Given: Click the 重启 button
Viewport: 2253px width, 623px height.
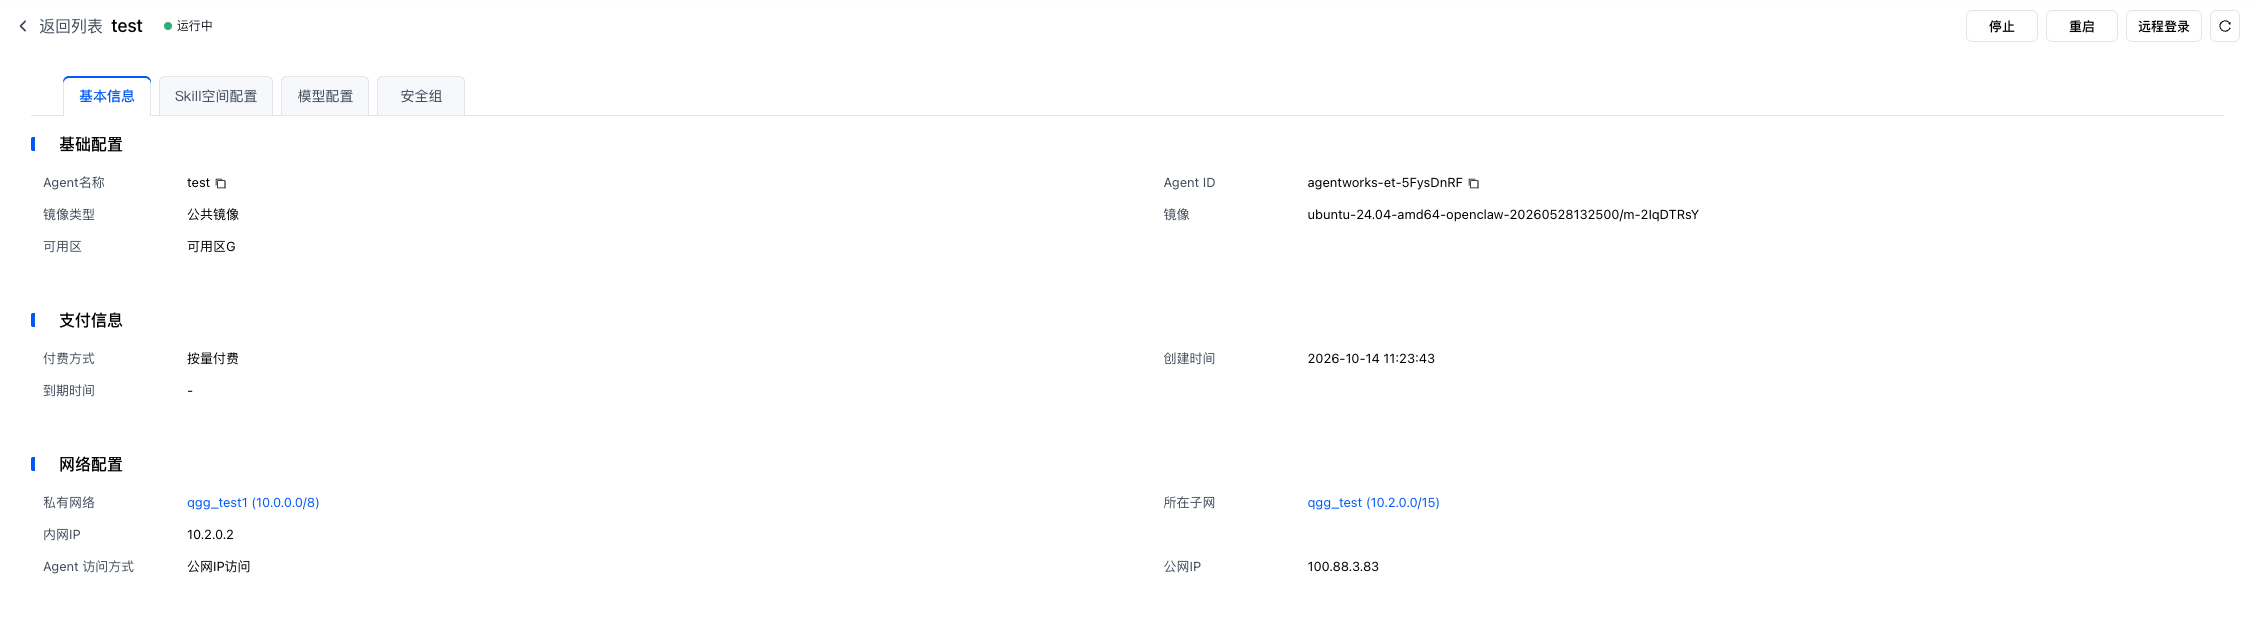Looking at the screenshot, I should click(x=2082, y=26).
